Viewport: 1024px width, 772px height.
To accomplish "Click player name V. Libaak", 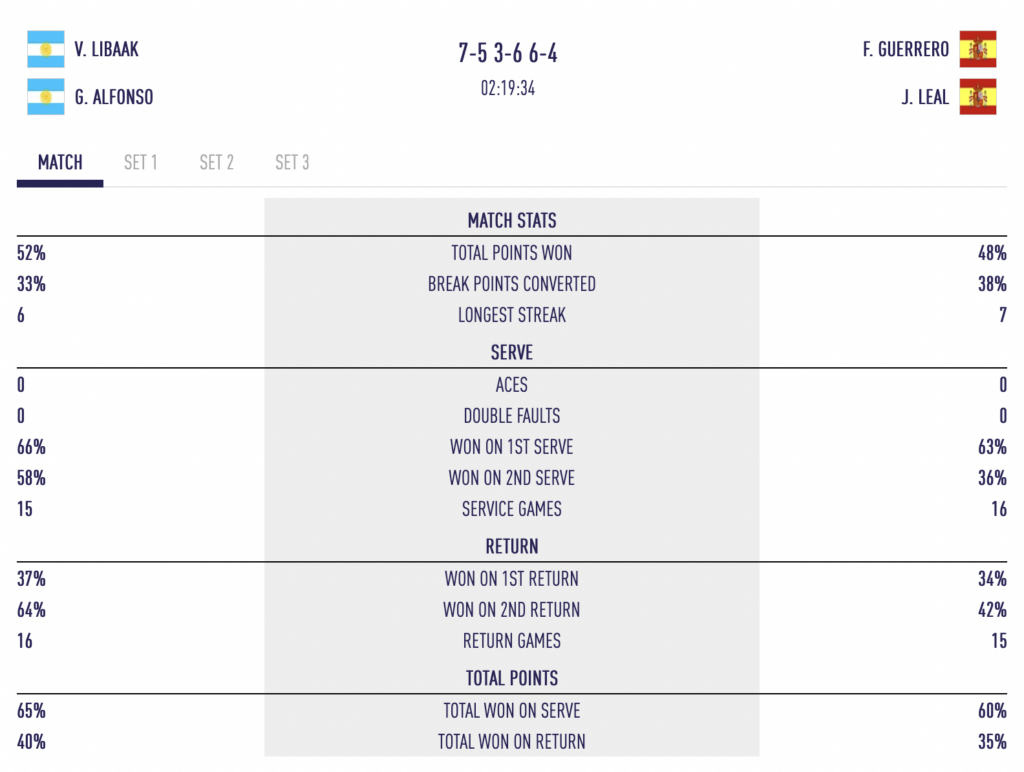I will pos(106,50).
